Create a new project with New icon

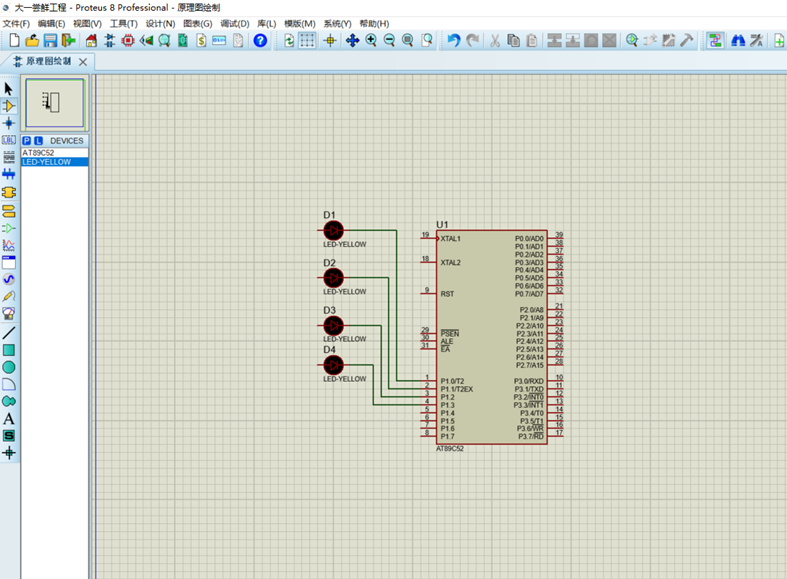point(14,40)
